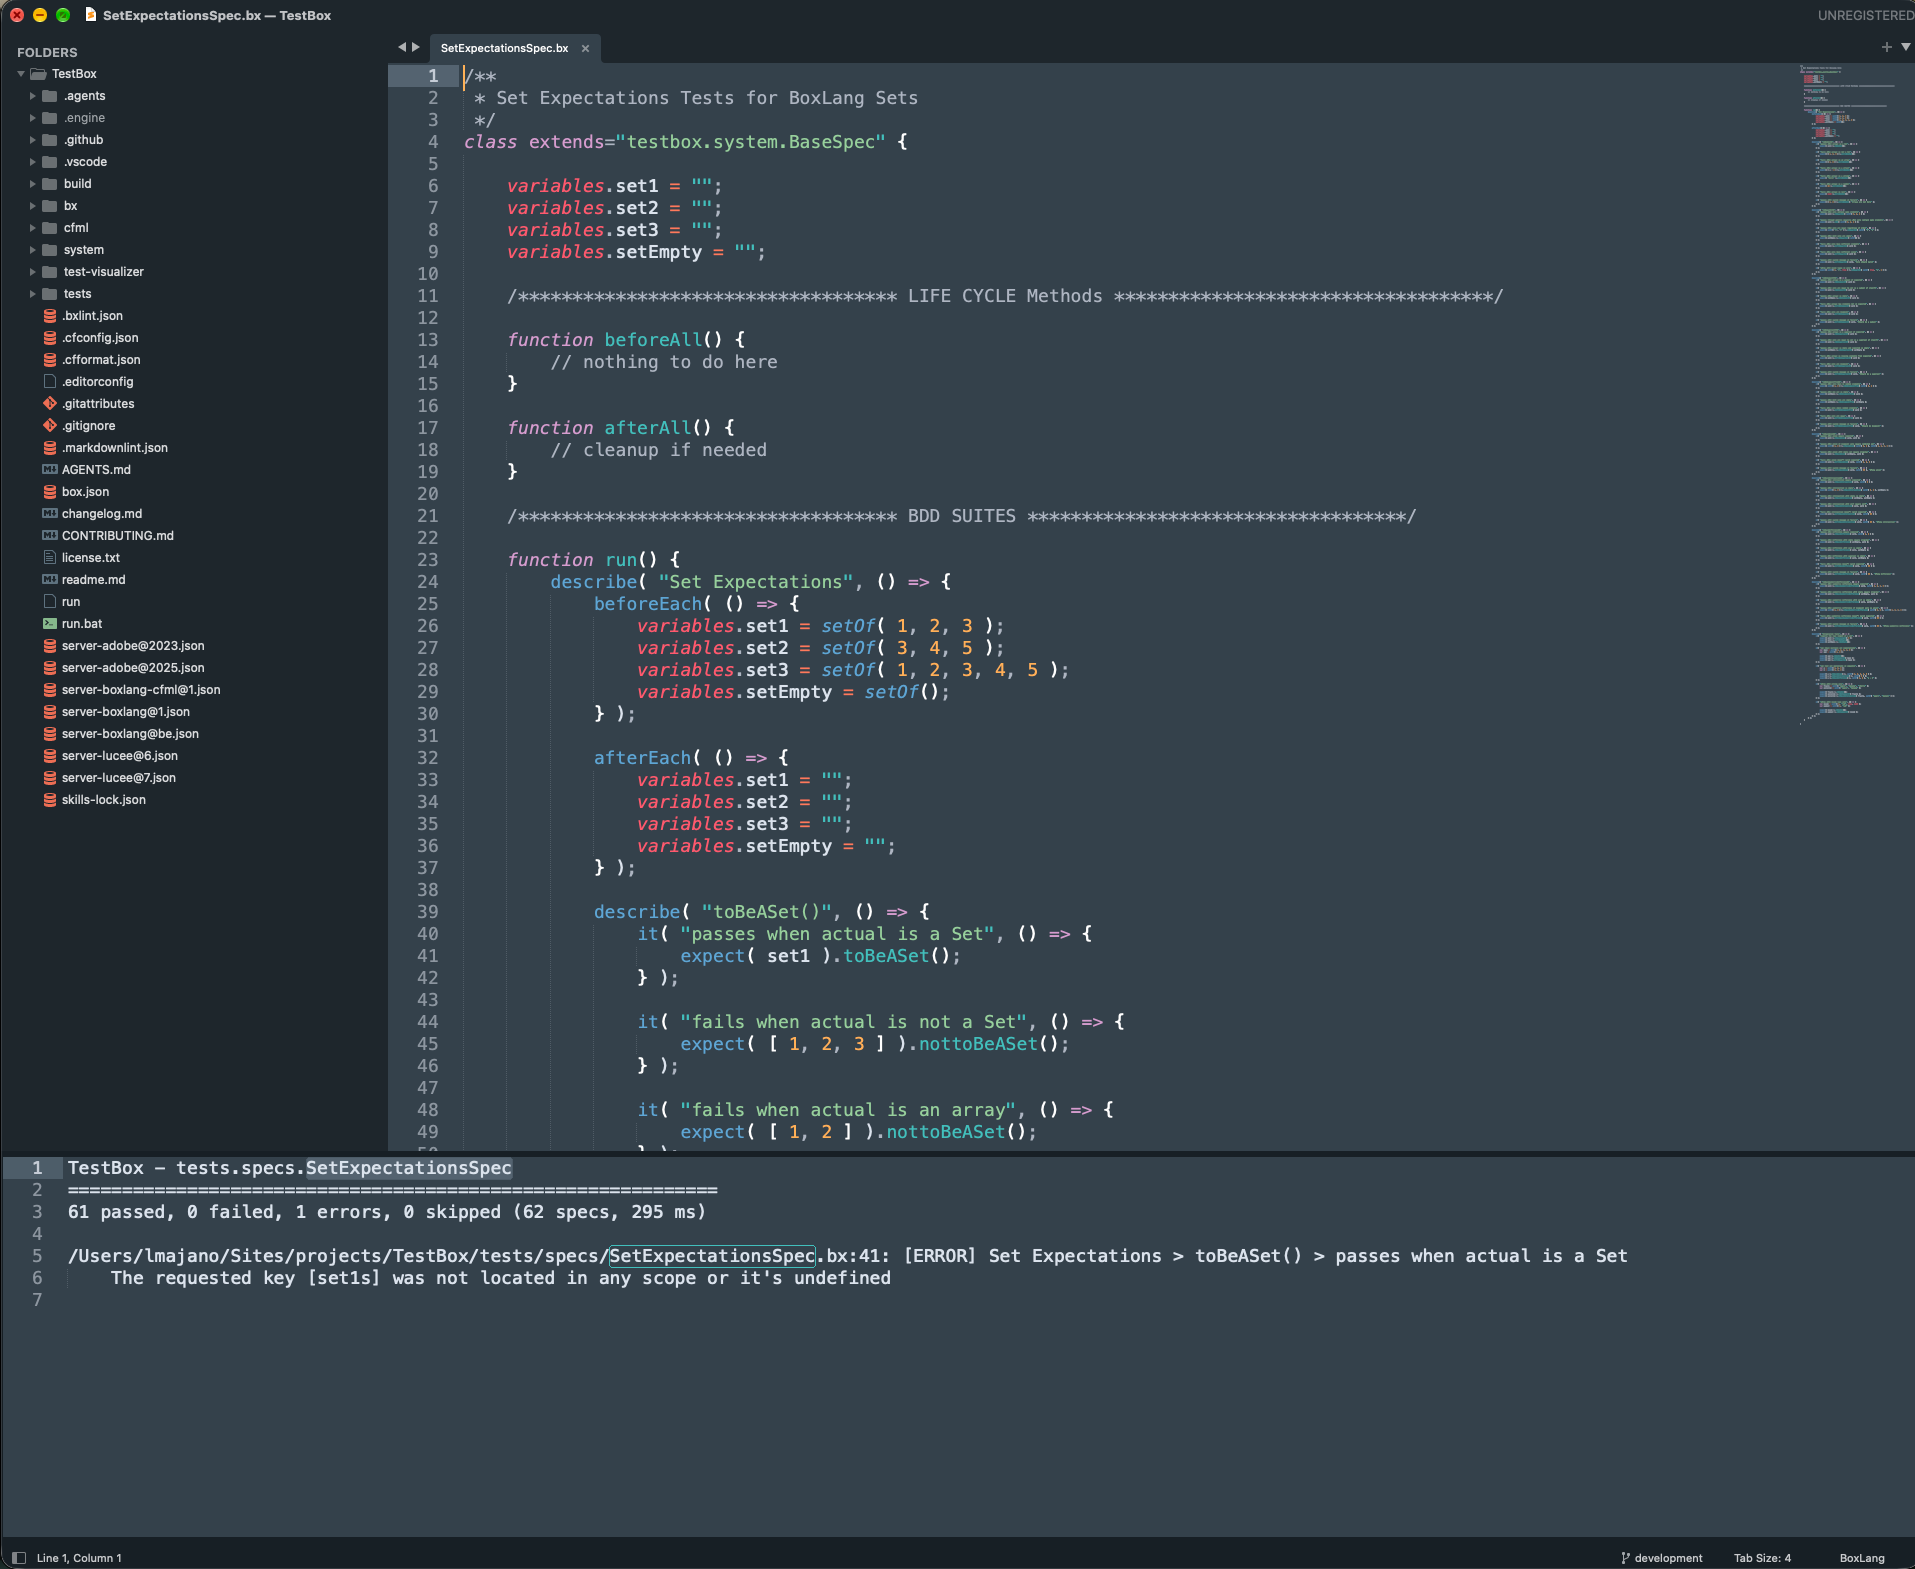Viewport: 1915px width, 1569px height.
Task: Expand the build folder arrow
Action: point(32,184)
